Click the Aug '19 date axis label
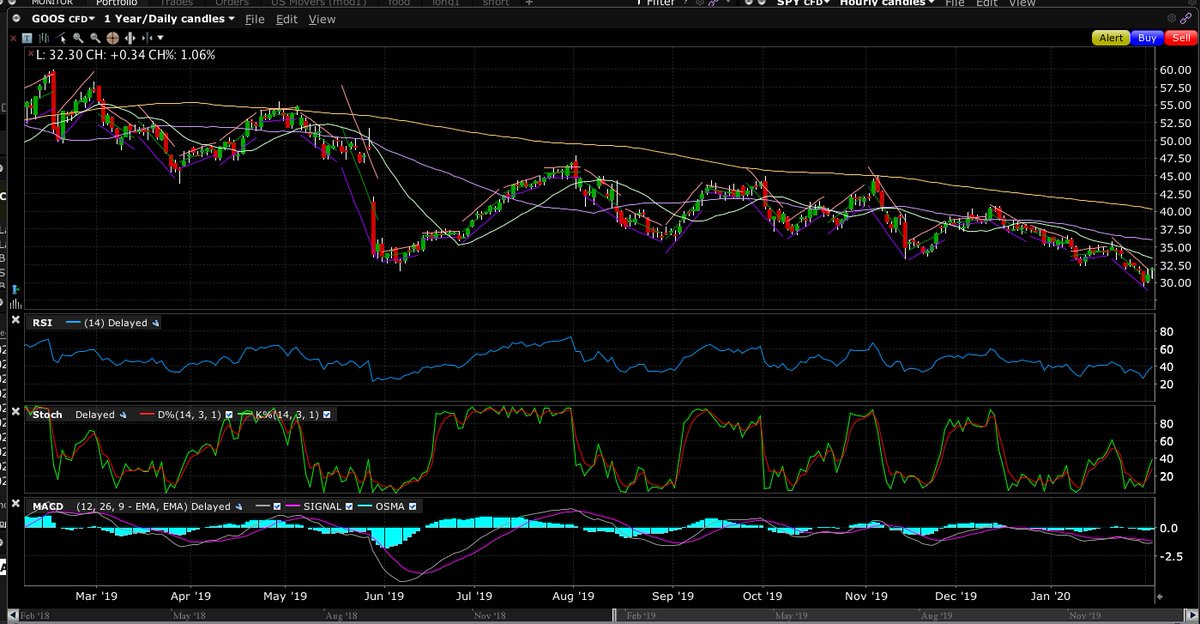This screenshot has height=624, width=1200. click(x=572, y=596)
